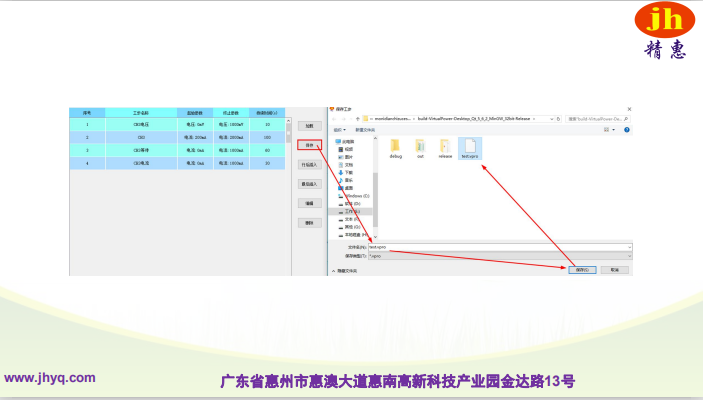Click the 保存(S) save button in dialog

click(x=582, y=270)
